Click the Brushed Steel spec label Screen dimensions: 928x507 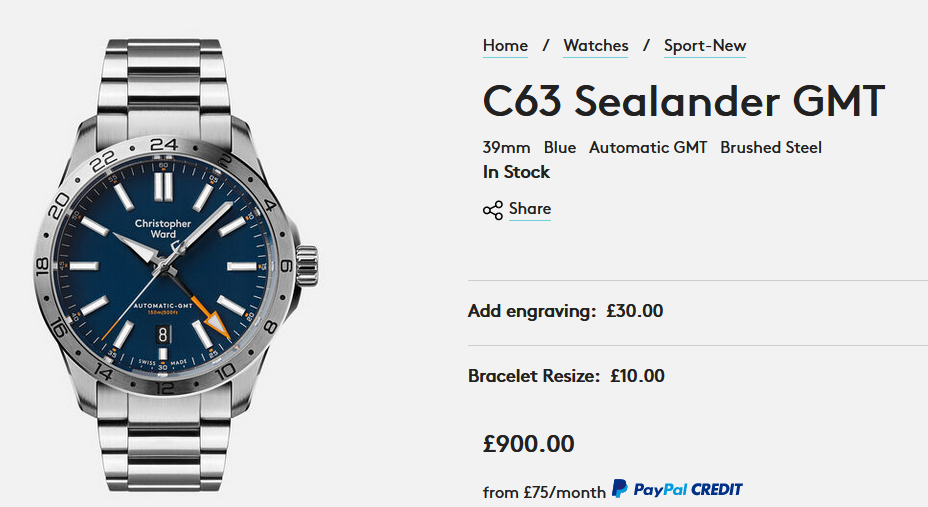(771, 147)
